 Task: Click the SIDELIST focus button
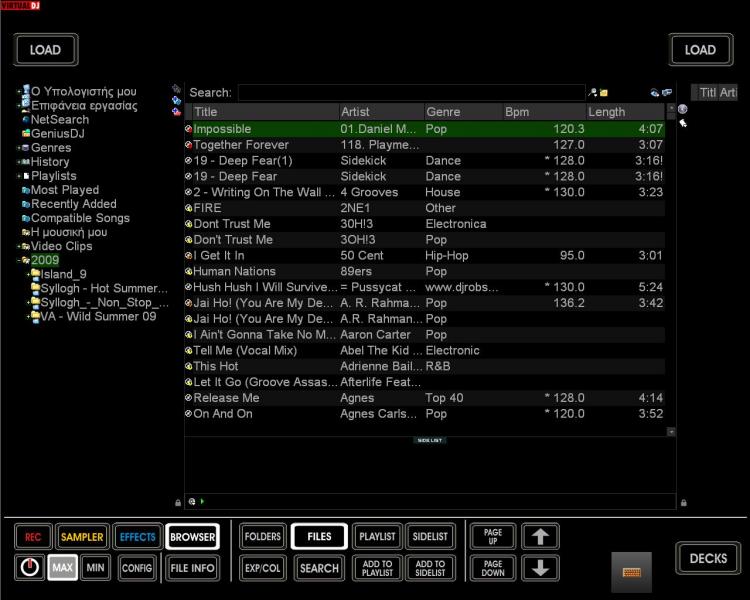tap(430, 536)
